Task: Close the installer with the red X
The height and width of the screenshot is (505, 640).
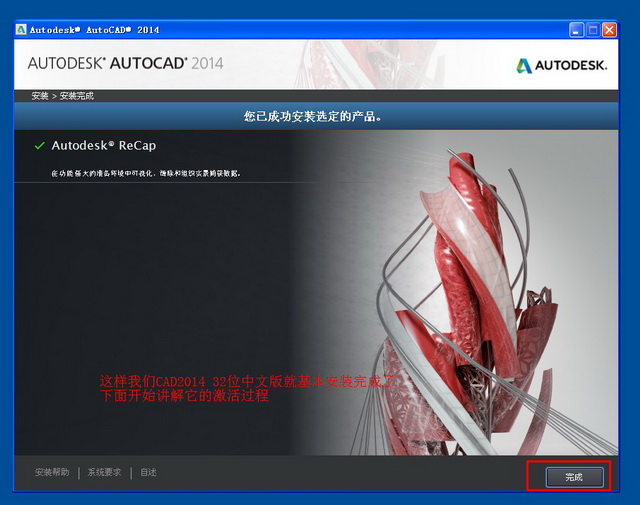Action: coord(609,30)
